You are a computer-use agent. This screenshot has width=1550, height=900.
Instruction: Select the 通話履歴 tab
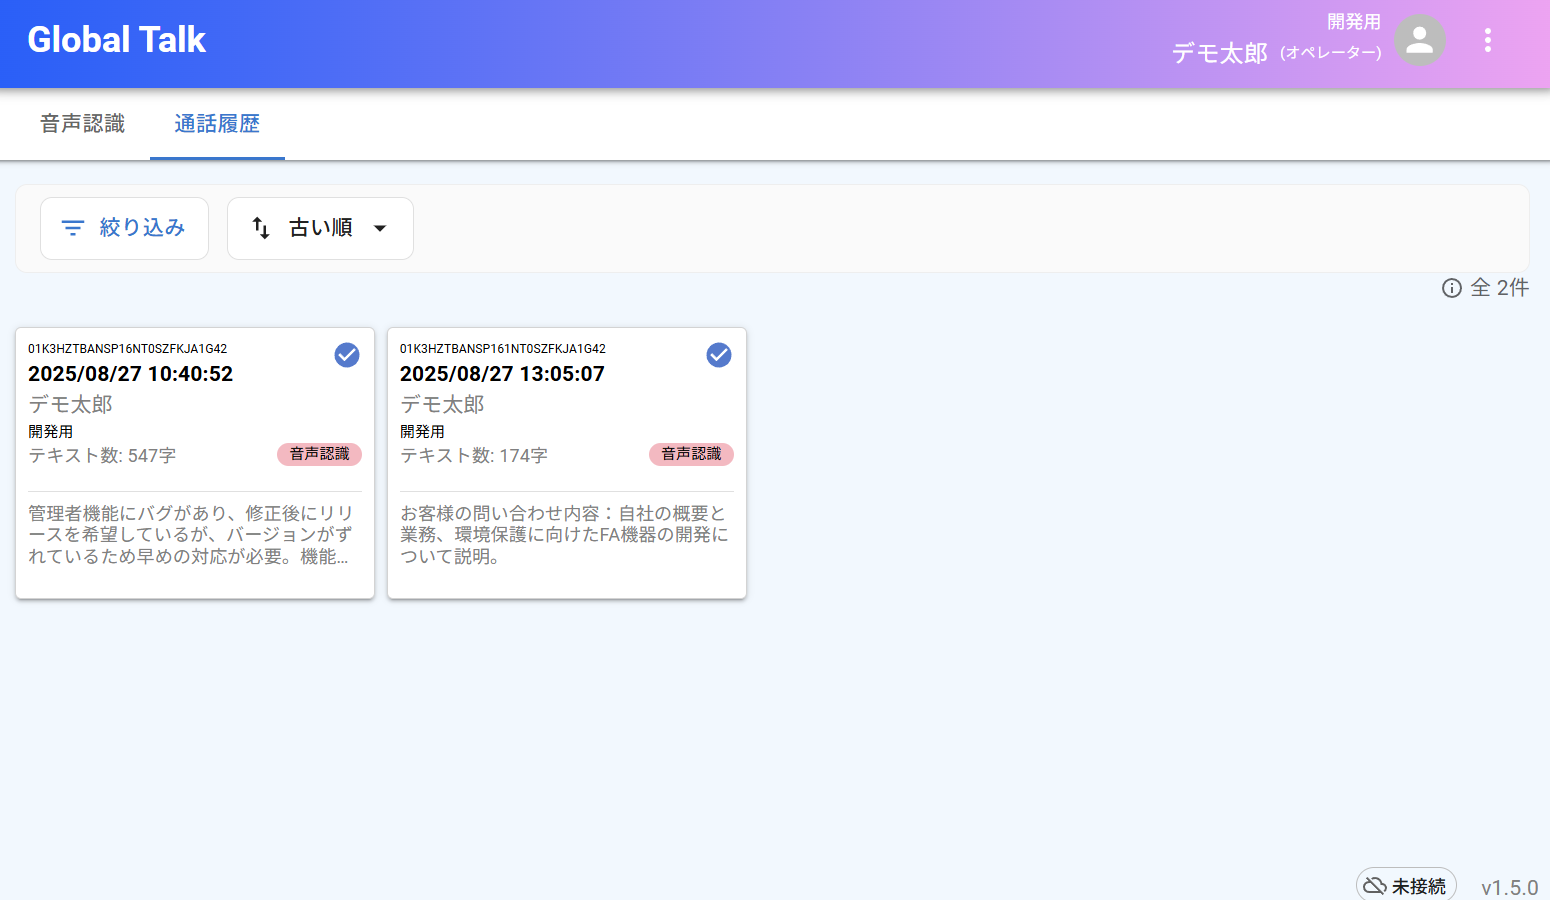[x=217, y=124]
